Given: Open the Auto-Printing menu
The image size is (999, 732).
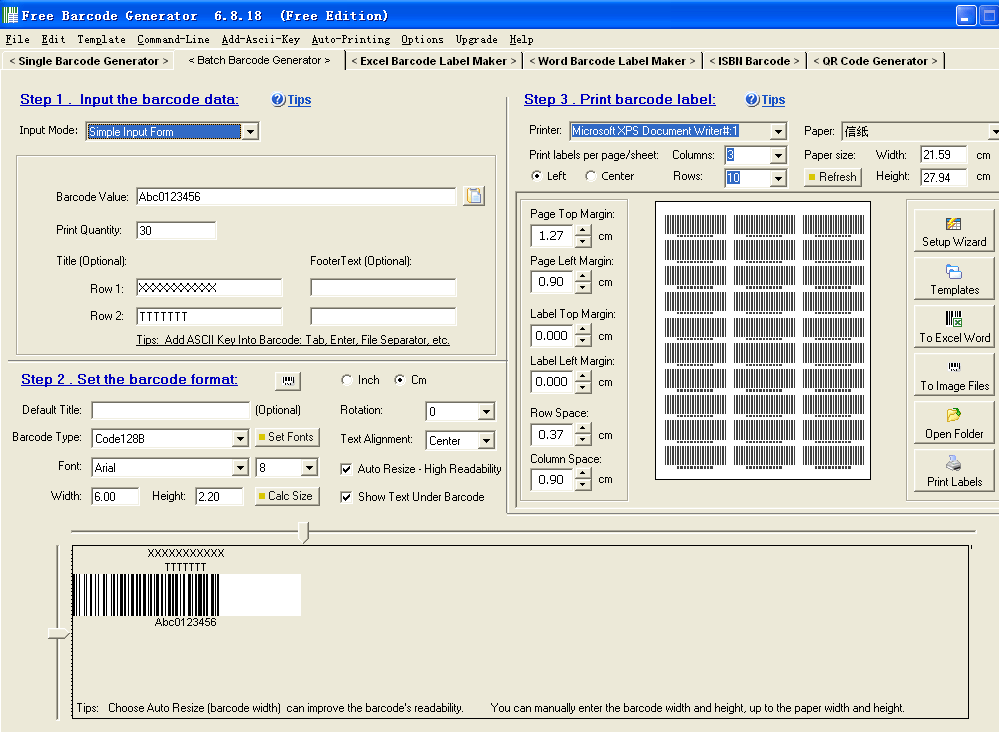Looking at the screenshot, I should [350, 40].
